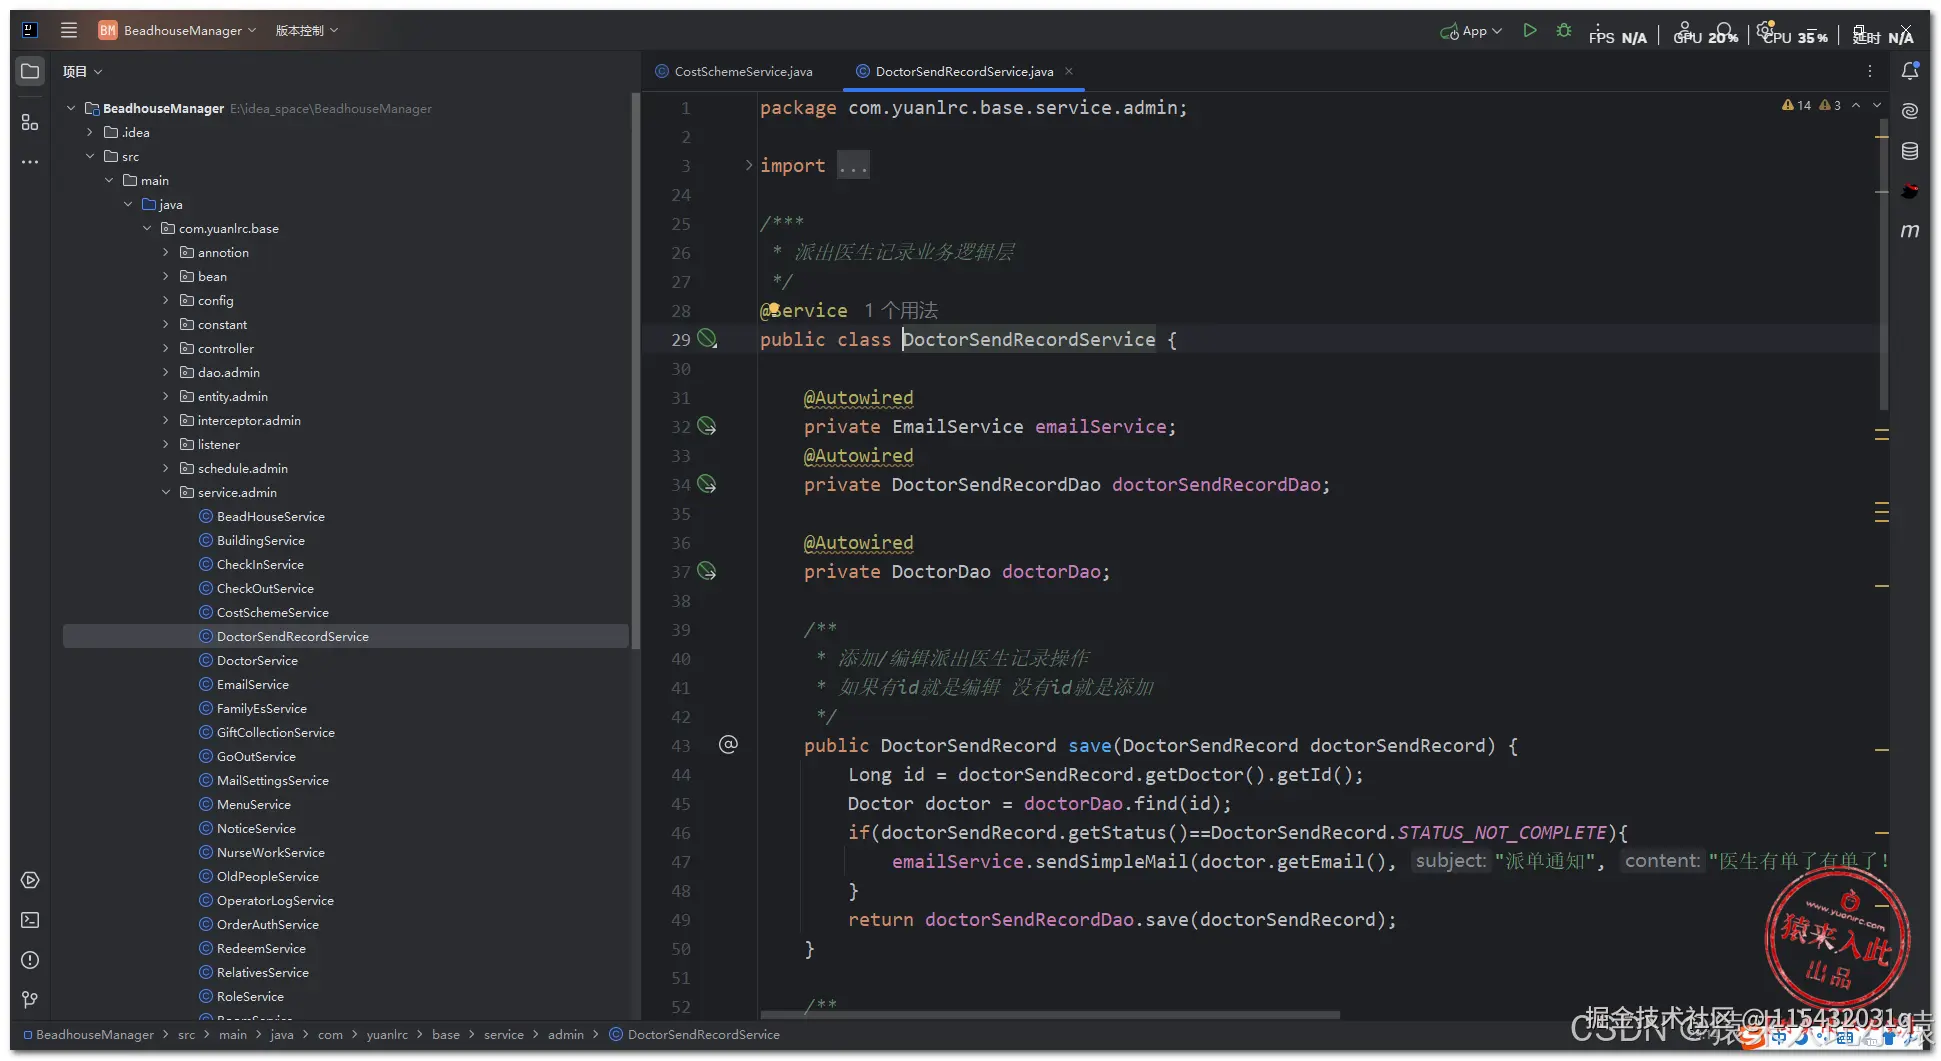Screen dimensions: 1941x1061
Task: Select DoctorService in the project tree
Action: click(x=257, y=660)
